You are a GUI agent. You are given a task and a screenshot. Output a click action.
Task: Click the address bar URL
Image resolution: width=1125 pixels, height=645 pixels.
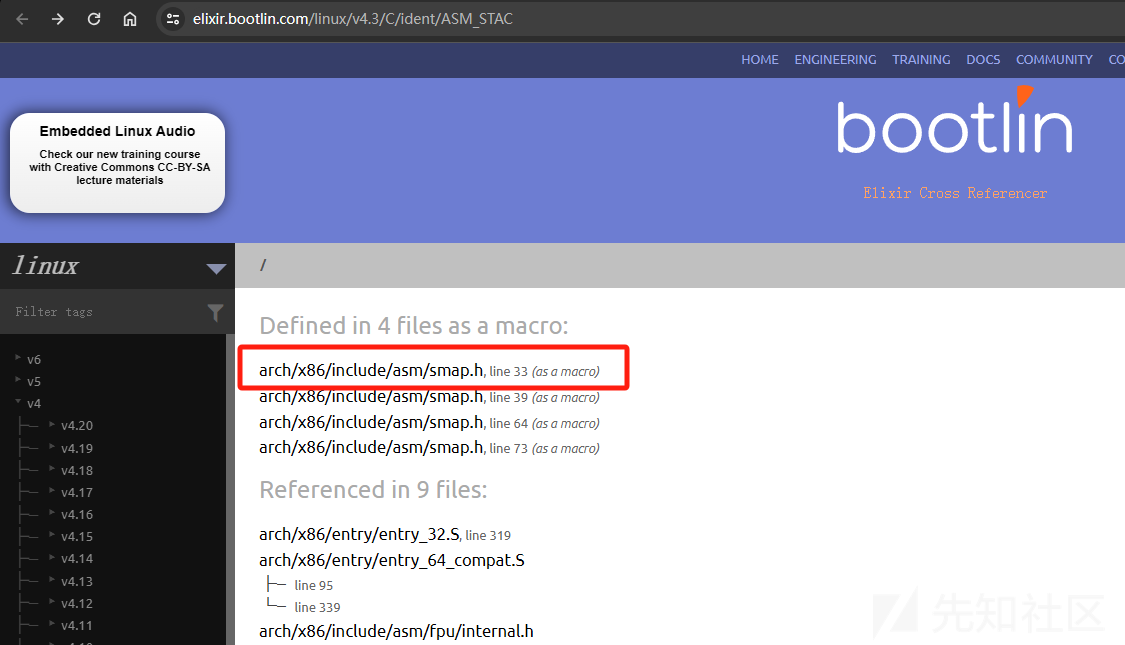click(352, 19)
